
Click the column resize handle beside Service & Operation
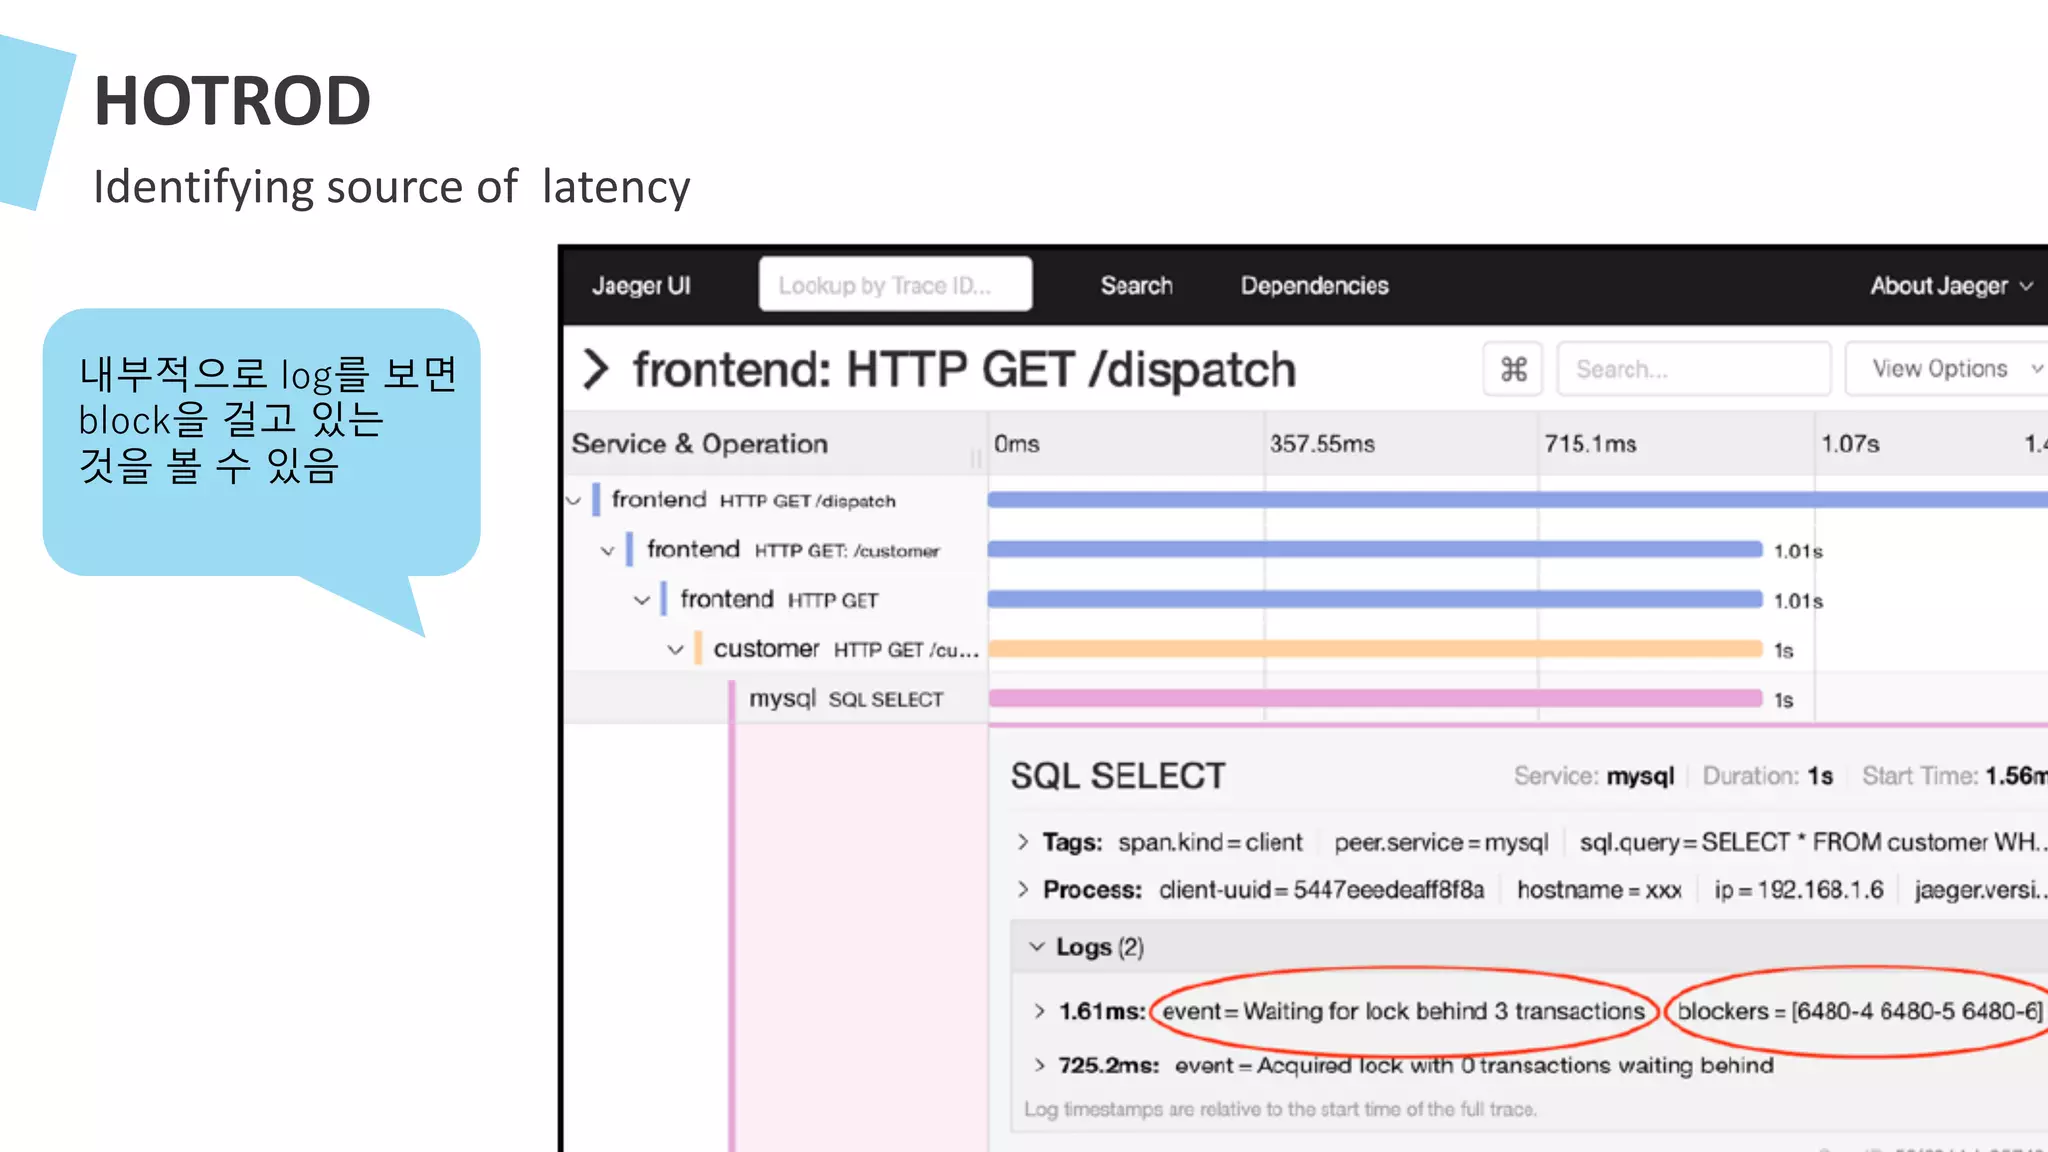pyautogui.click(x=975, y=459)
